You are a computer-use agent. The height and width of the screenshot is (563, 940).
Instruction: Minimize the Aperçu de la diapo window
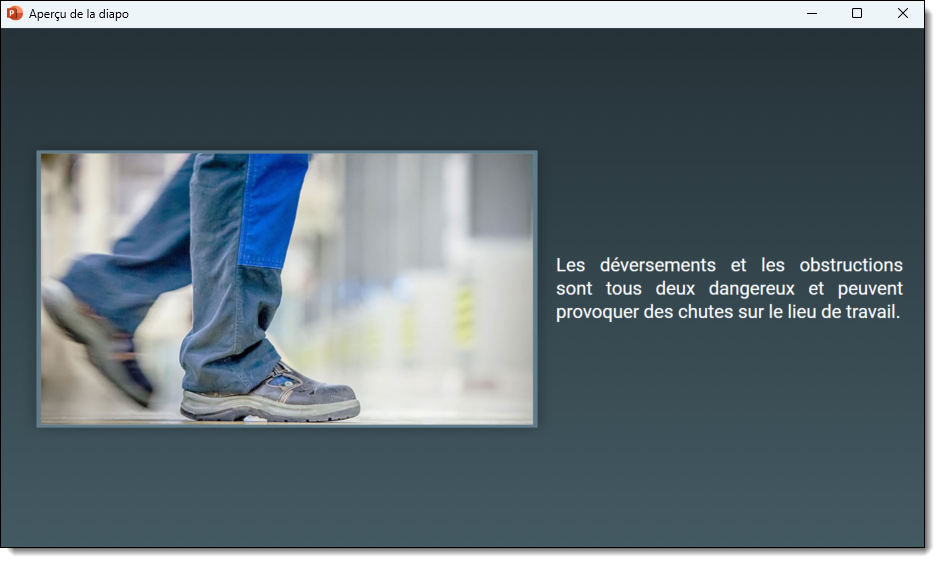click(x=812, y=14)
